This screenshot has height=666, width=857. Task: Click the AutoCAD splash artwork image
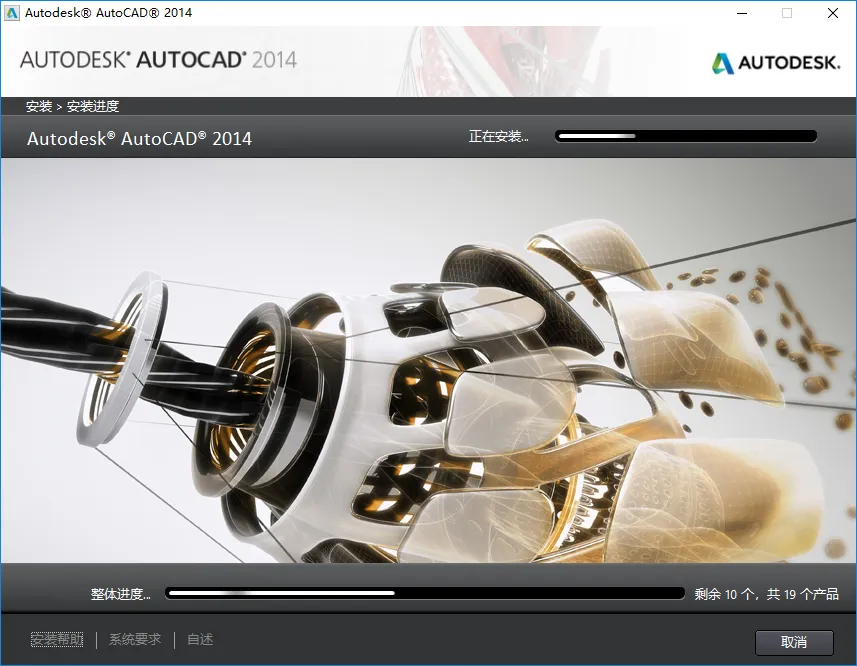(x=428, y=361)
